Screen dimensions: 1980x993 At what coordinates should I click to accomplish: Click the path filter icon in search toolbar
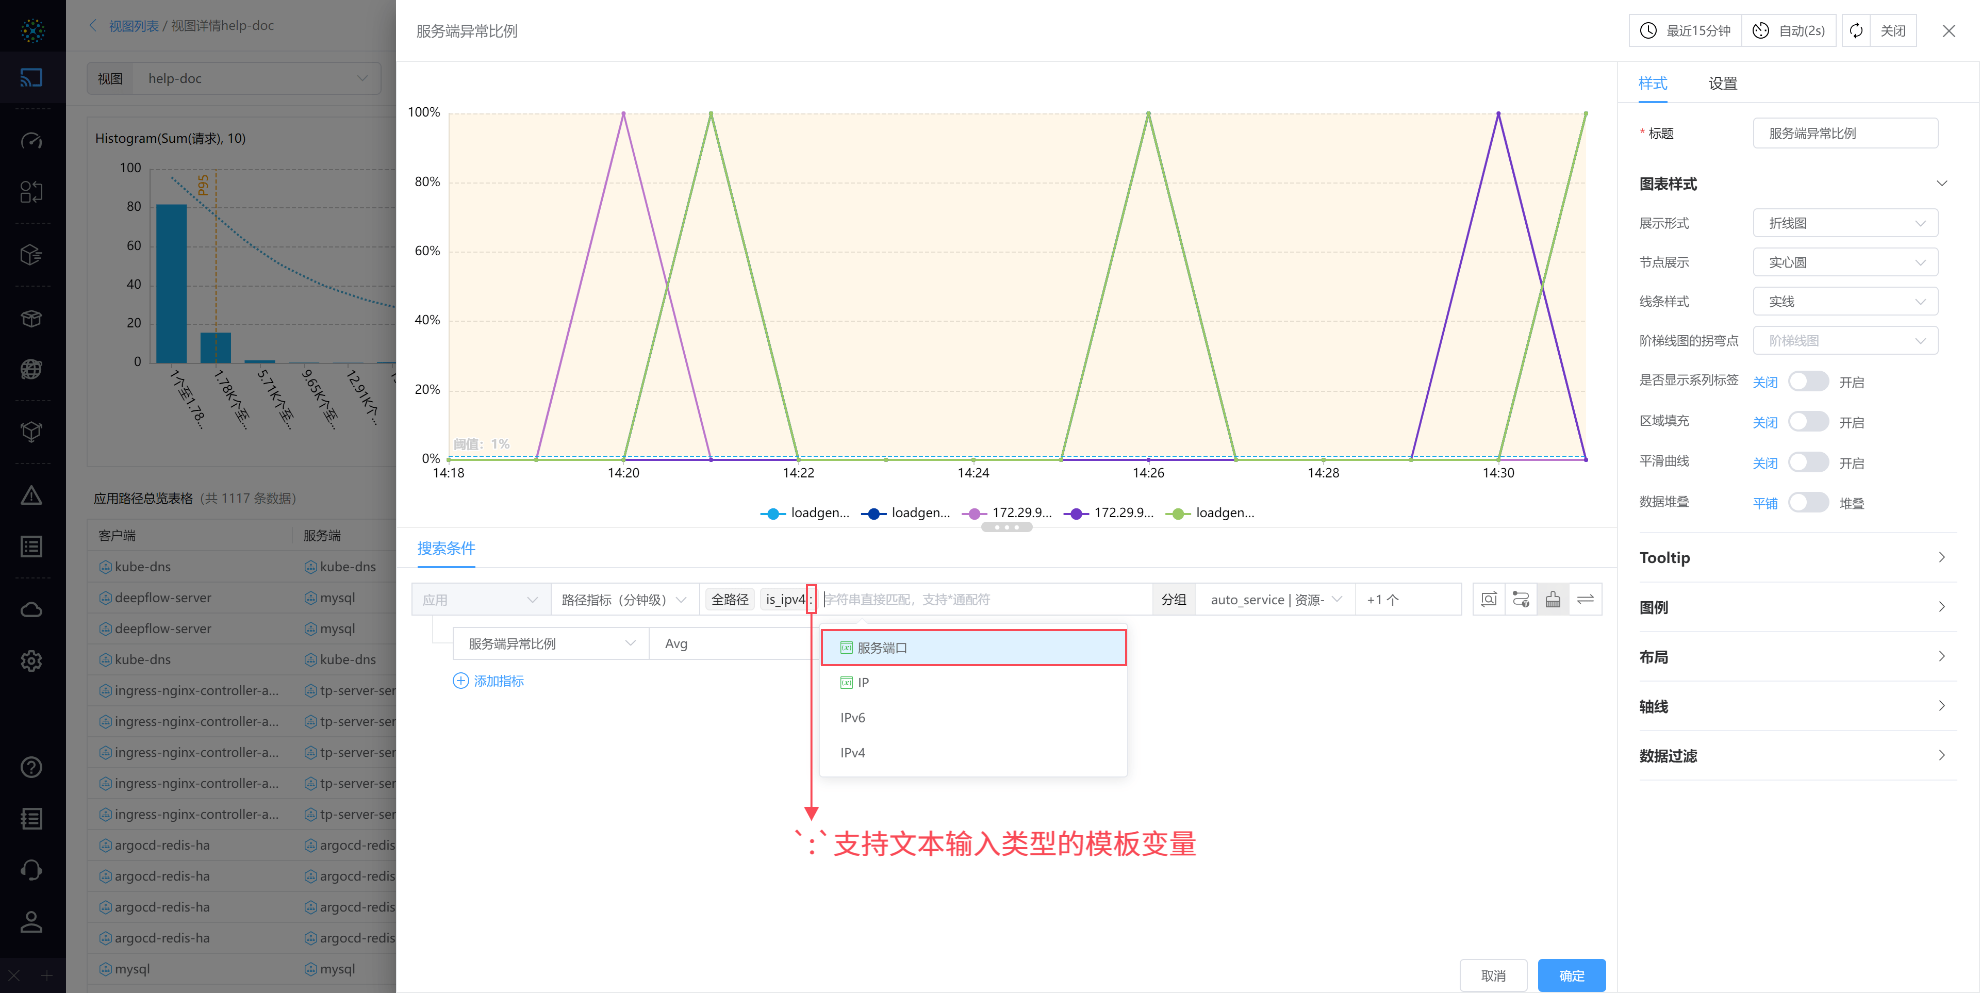[1521, 599]
